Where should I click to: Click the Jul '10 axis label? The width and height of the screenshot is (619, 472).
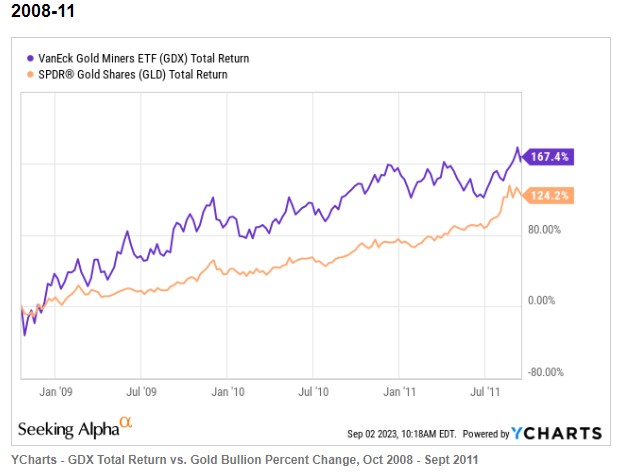(x=313, y=392)
